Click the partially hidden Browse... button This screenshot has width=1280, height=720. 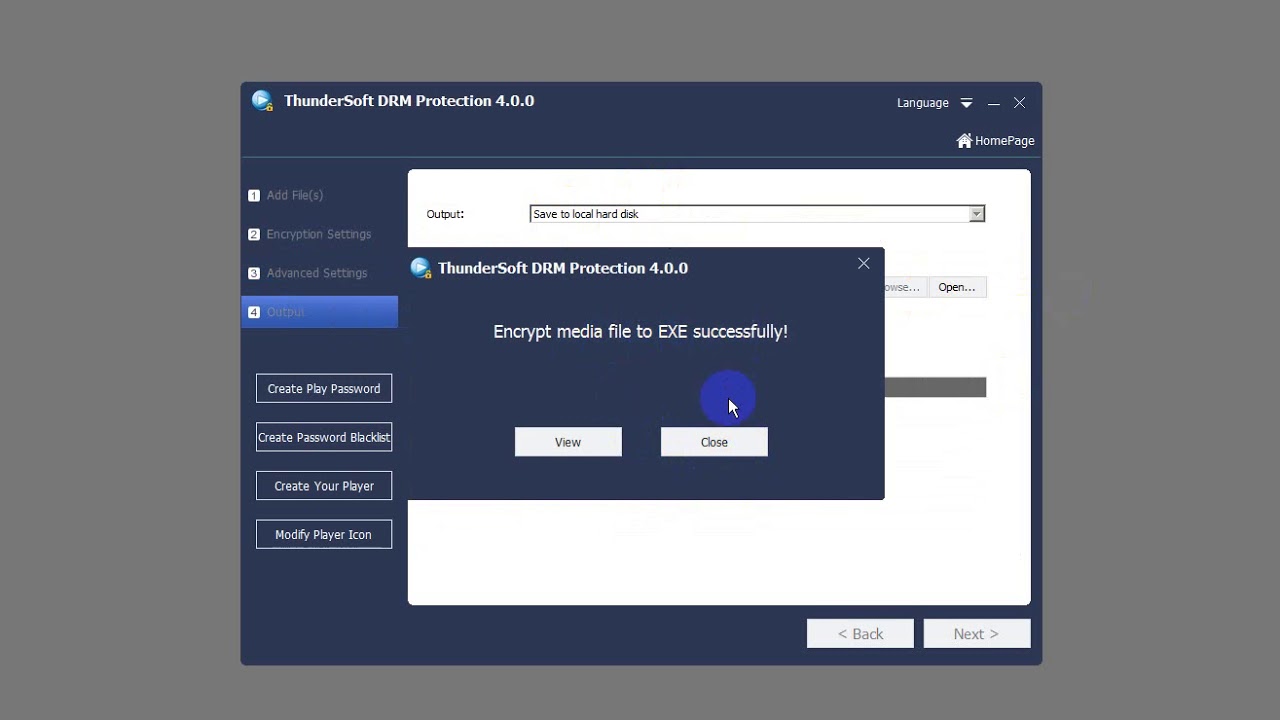click(904, 287)
